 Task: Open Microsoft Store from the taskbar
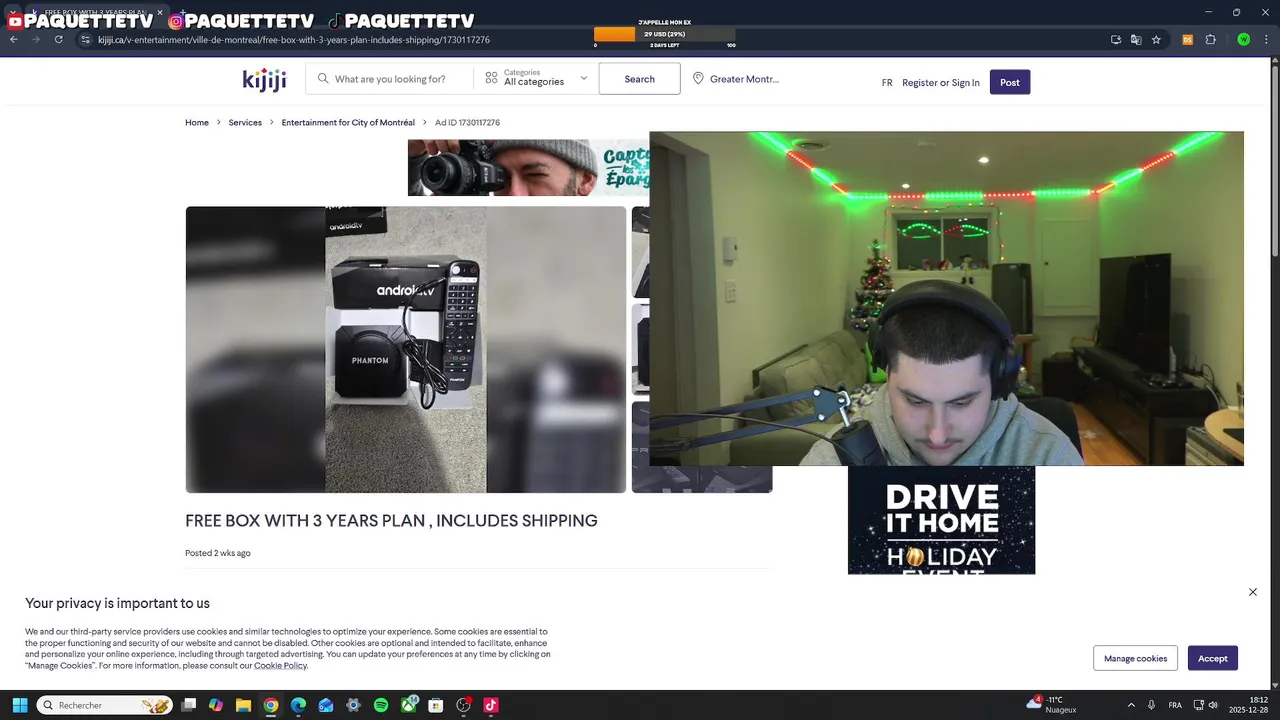point(436,705)
